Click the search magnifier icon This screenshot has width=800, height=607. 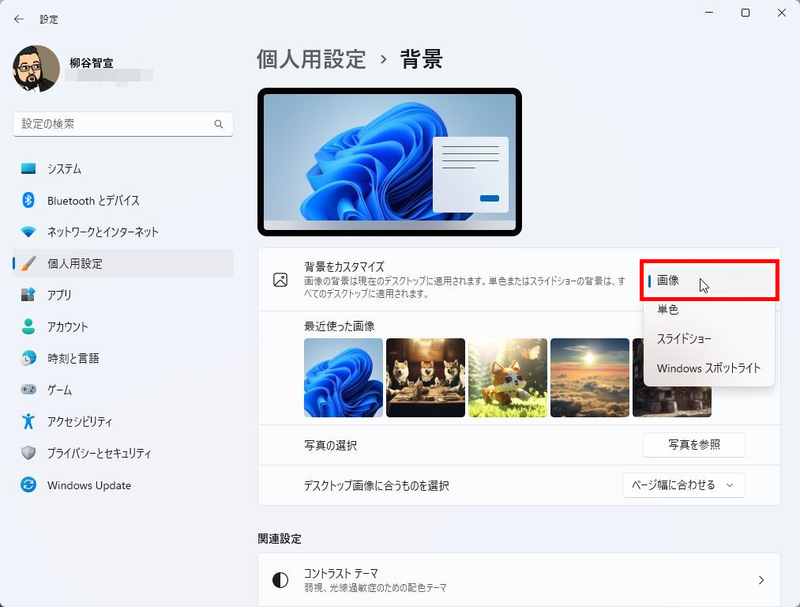click(219, 124)
